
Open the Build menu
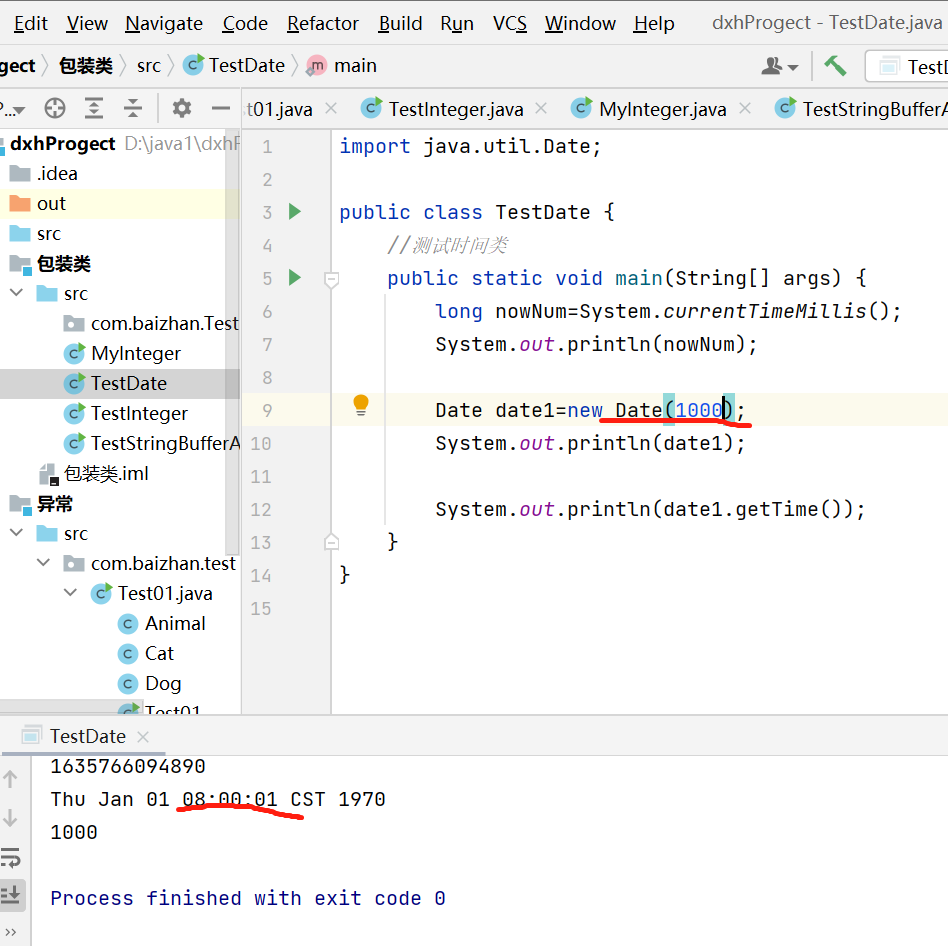[400, 24]
